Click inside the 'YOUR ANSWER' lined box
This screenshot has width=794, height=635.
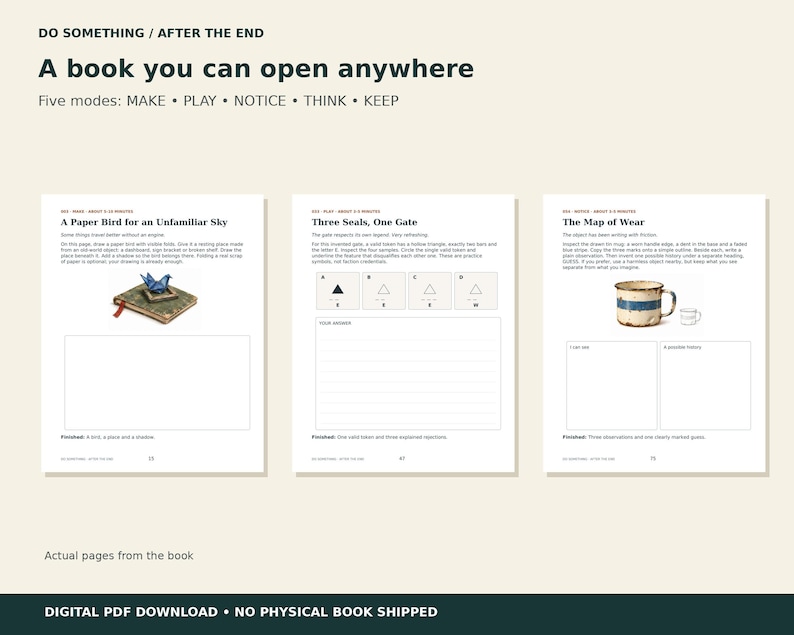[x=408, y=374]
